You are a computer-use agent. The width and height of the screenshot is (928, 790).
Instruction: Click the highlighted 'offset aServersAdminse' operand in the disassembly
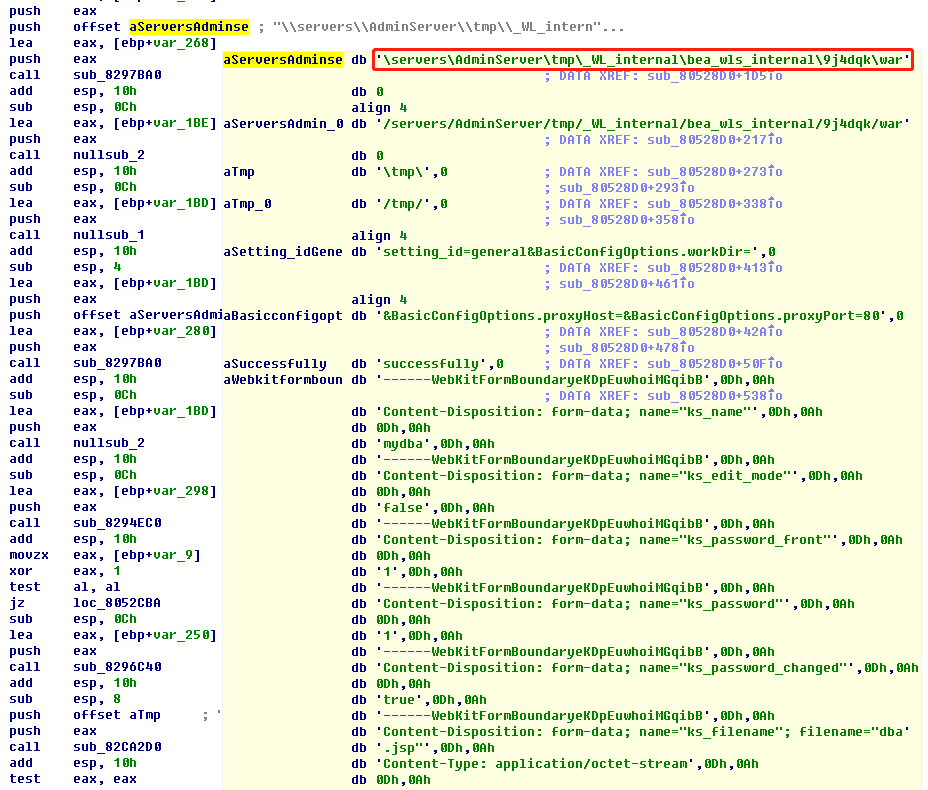tap(160, 27)
